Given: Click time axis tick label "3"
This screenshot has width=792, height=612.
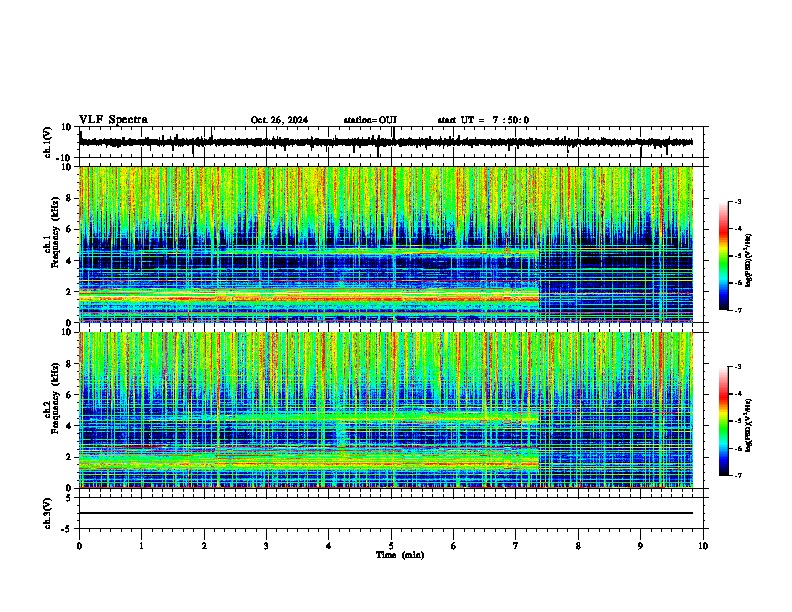Looking at the screenshot, I should click(266, 546).
